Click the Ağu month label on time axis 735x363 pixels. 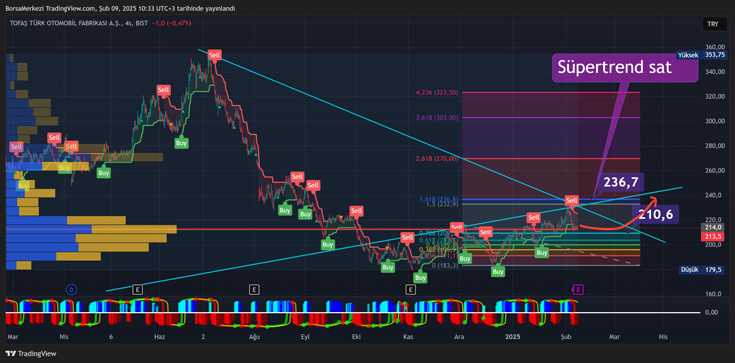tap(254, 337)
